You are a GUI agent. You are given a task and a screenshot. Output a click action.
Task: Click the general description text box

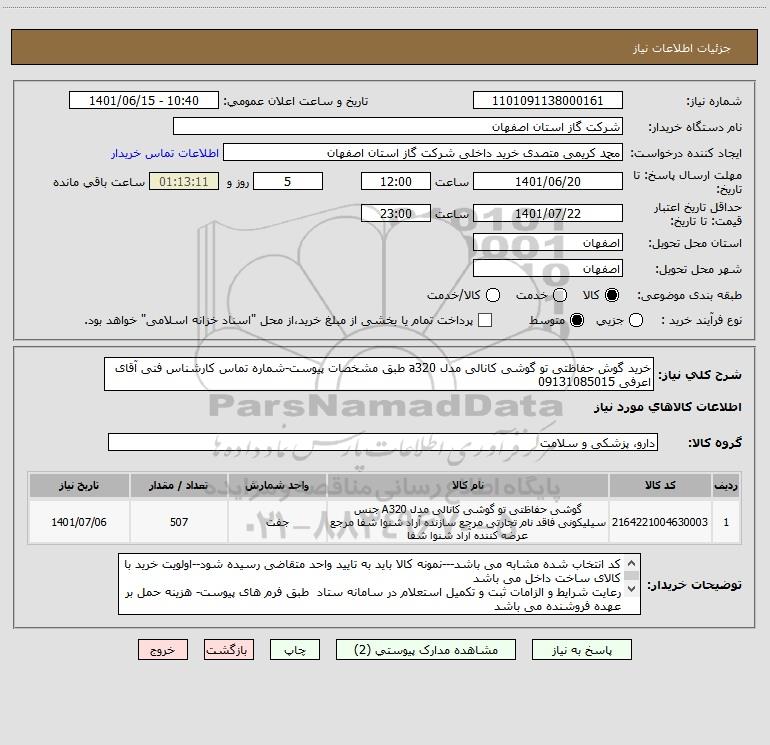point(379,374)
